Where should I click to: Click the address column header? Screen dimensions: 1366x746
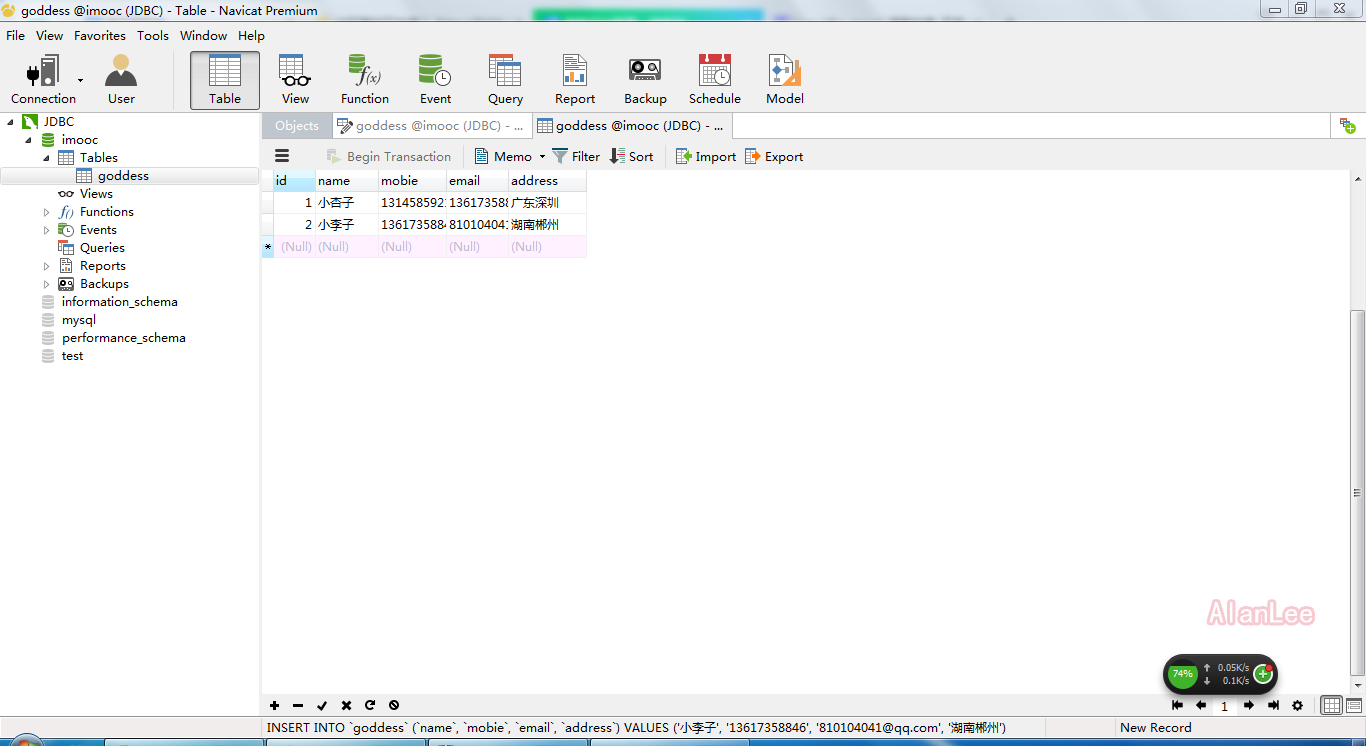click(547, 181)
